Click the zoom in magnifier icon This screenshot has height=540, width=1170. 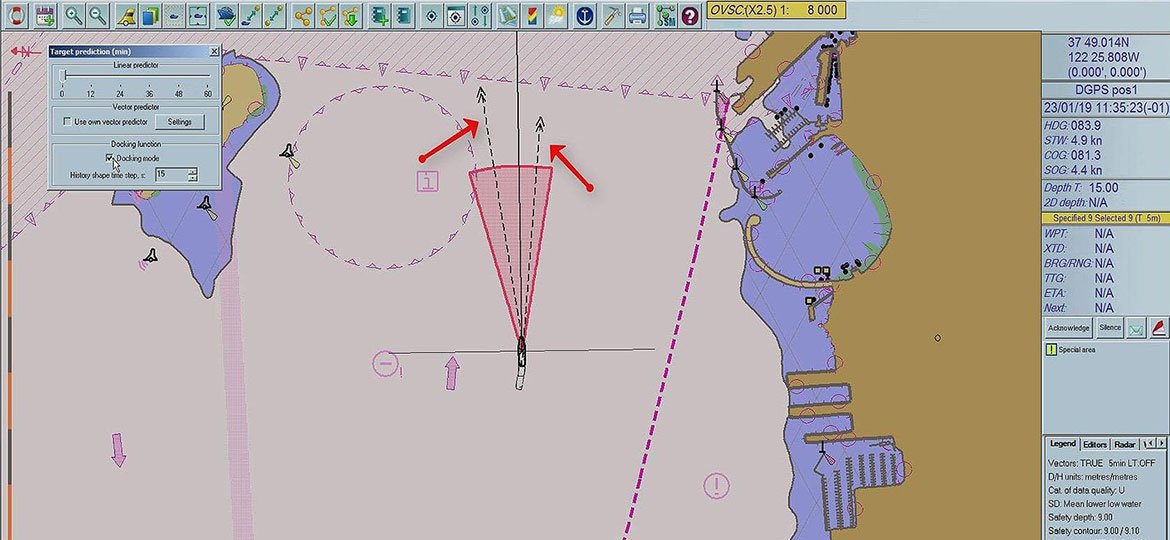(73, 15)
